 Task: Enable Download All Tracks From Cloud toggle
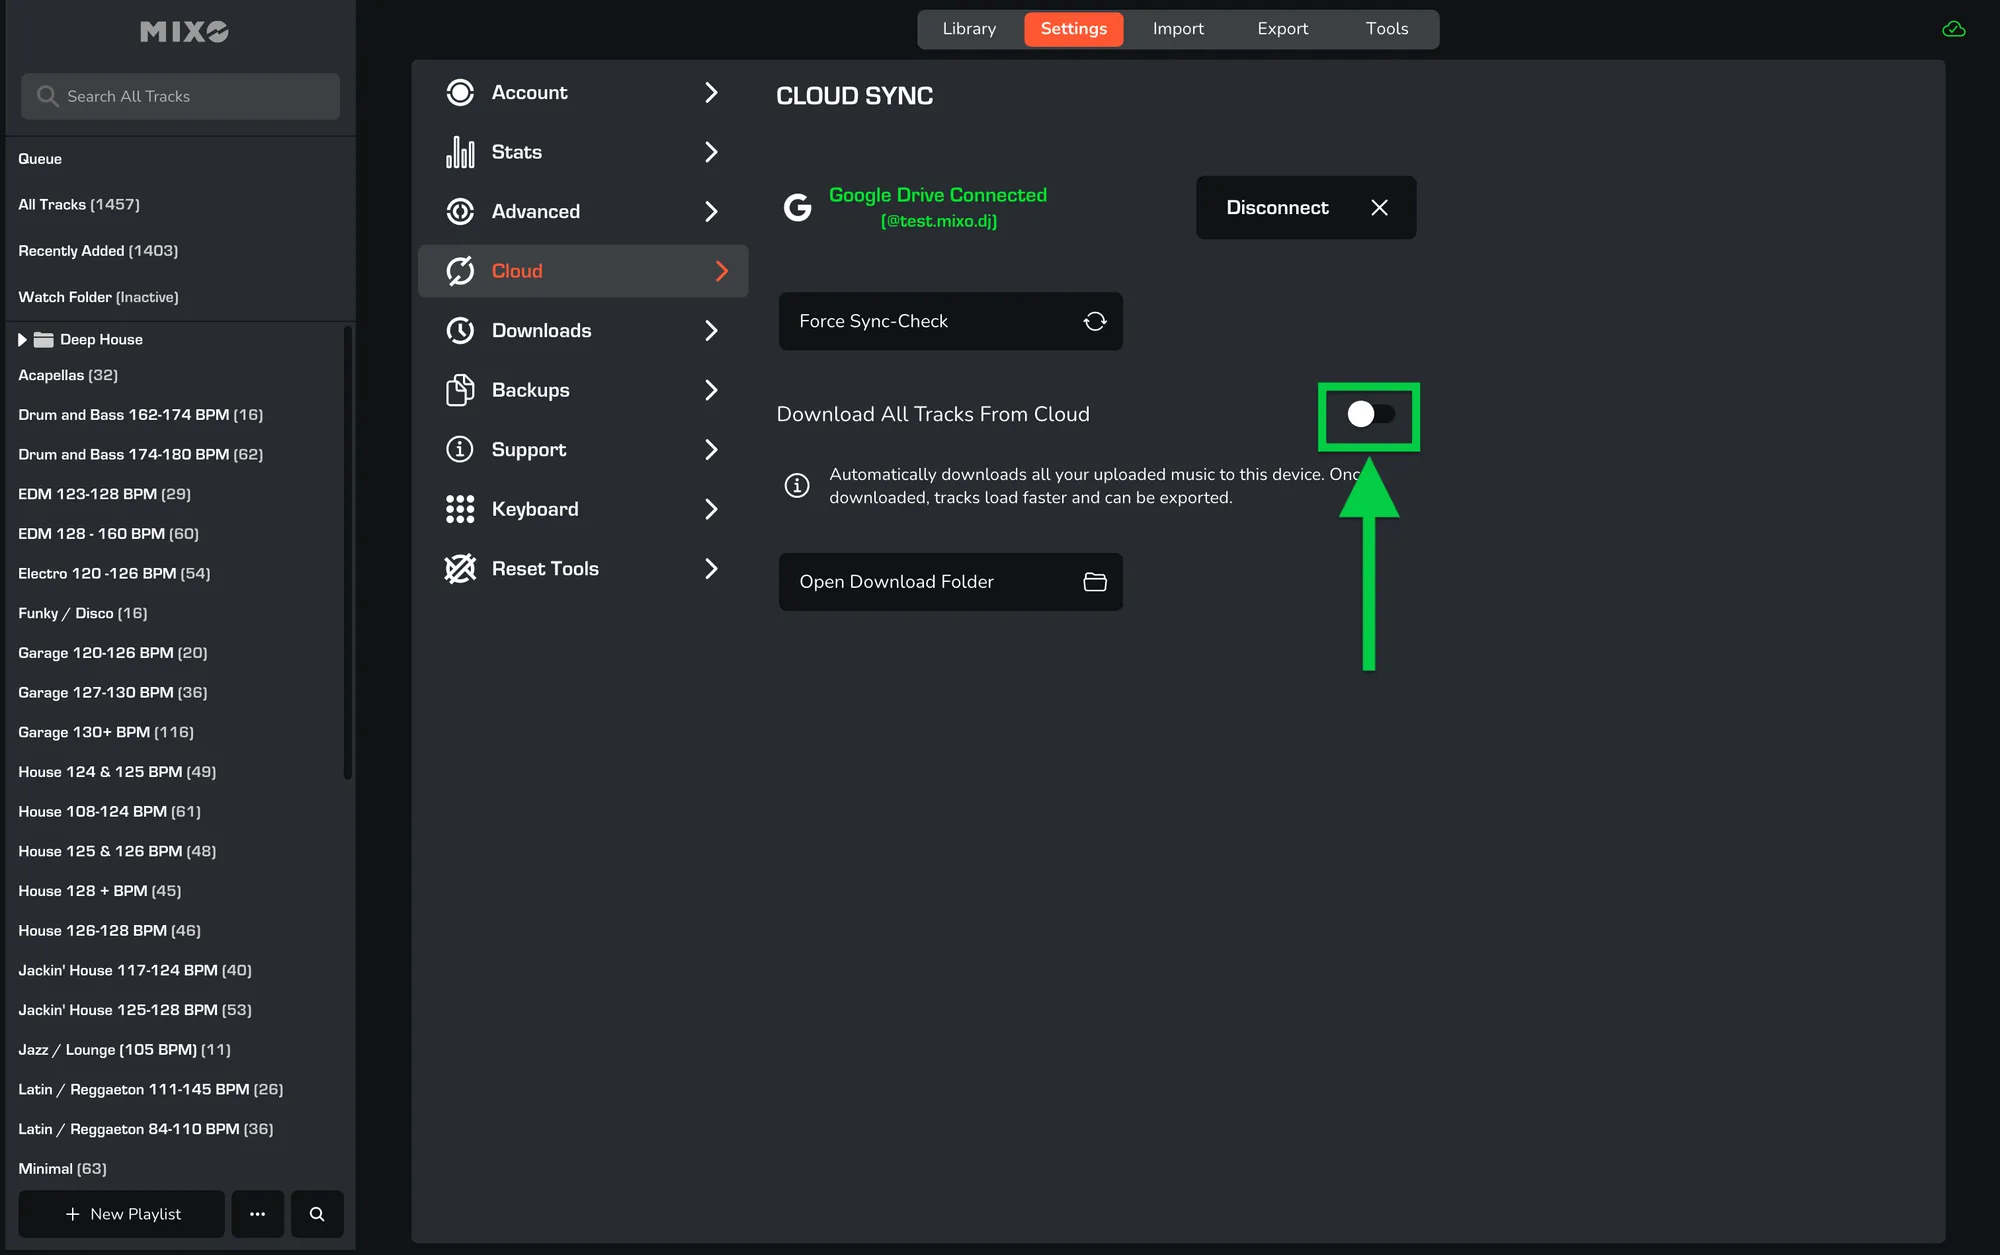tap(1369, 414)
